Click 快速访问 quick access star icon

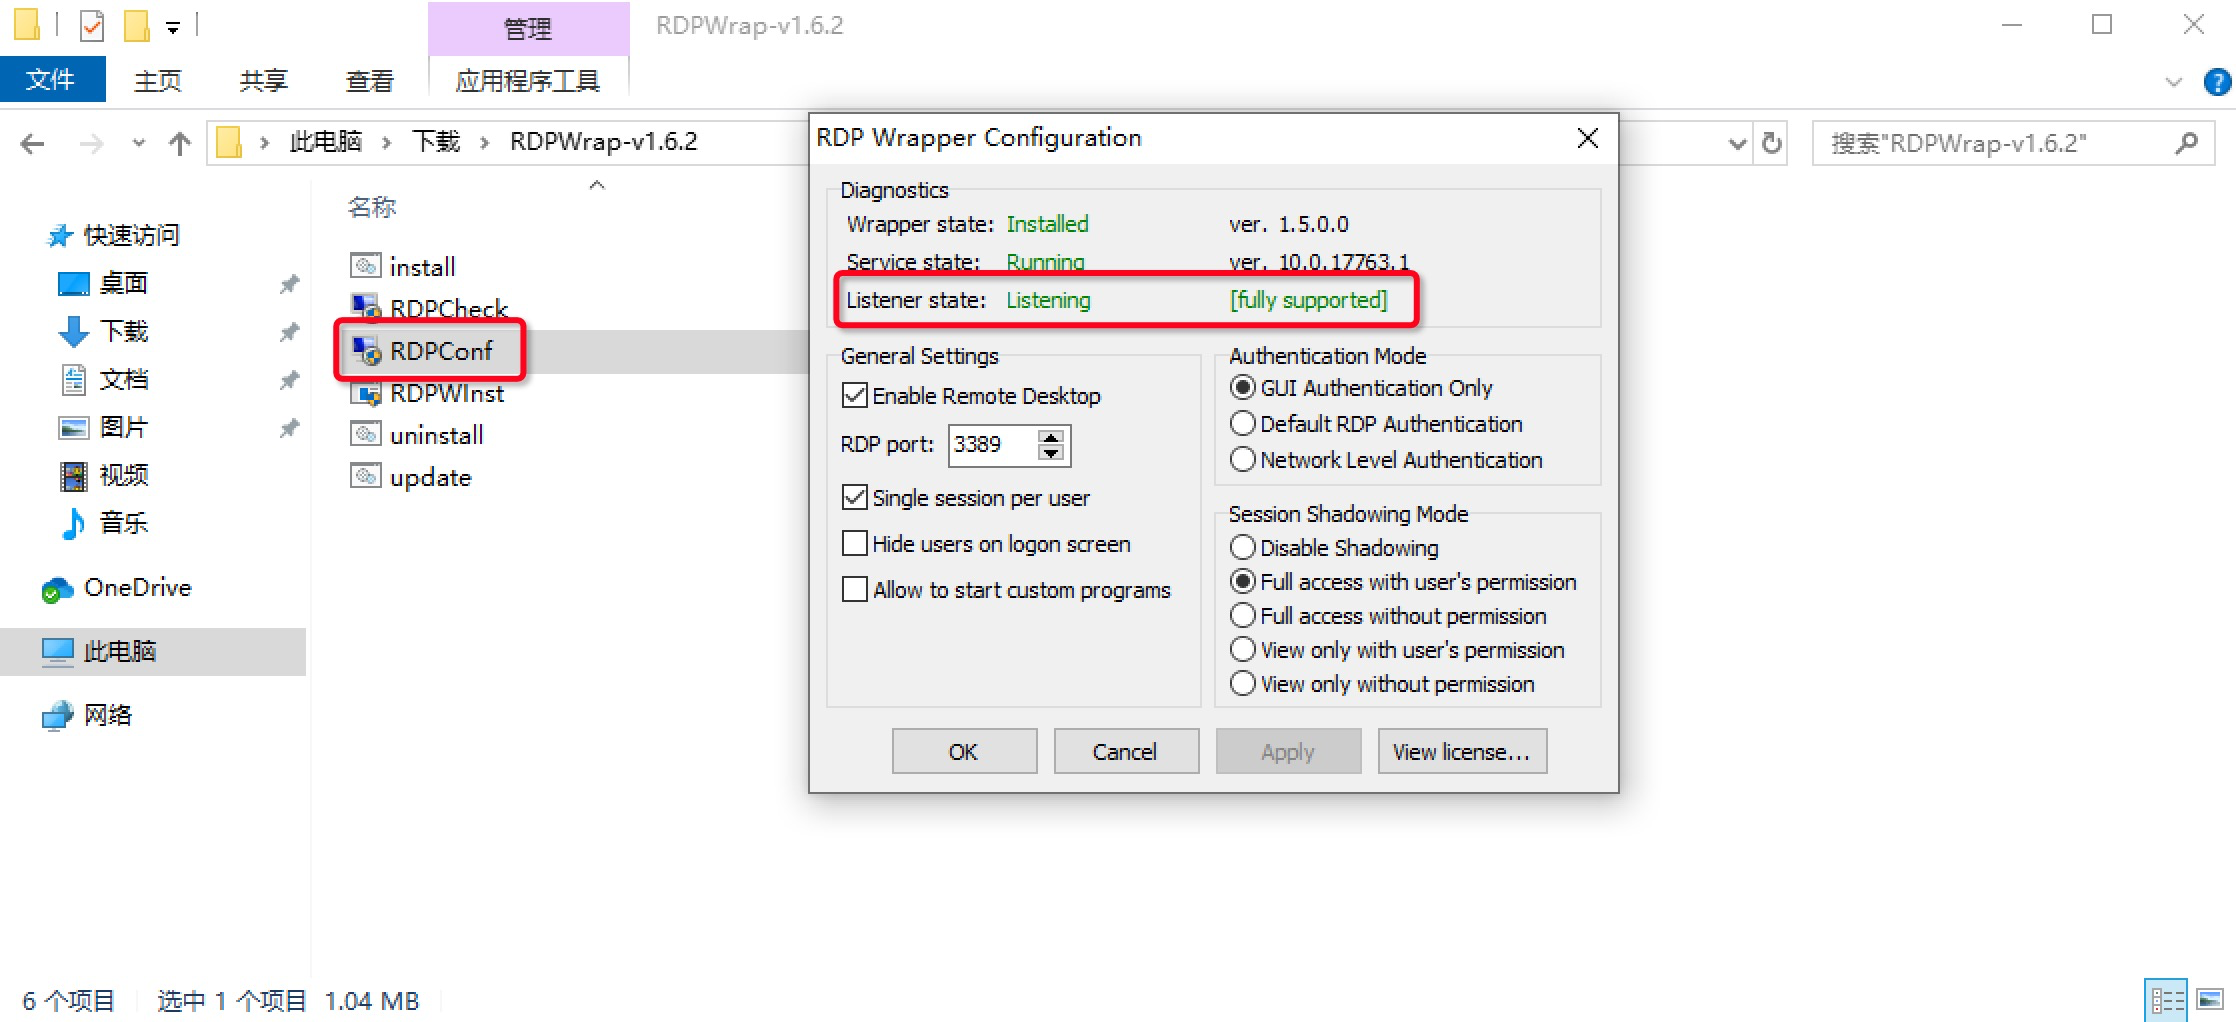(60, 236)
